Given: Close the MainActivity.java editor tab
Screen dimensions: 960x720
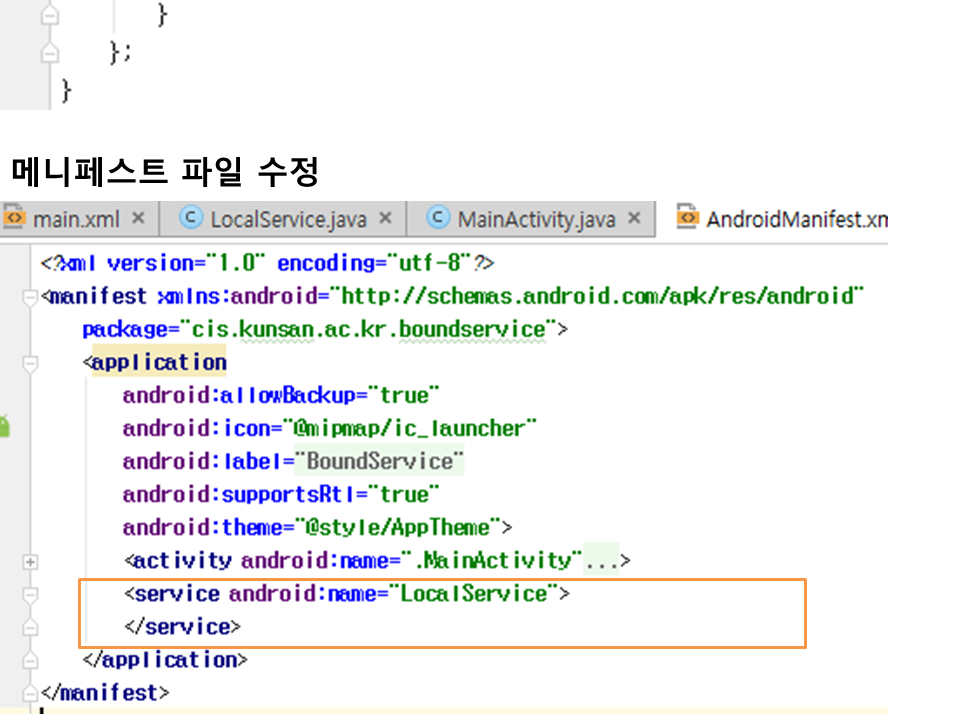Looking at the screenshot, I should tap(634, 218).
